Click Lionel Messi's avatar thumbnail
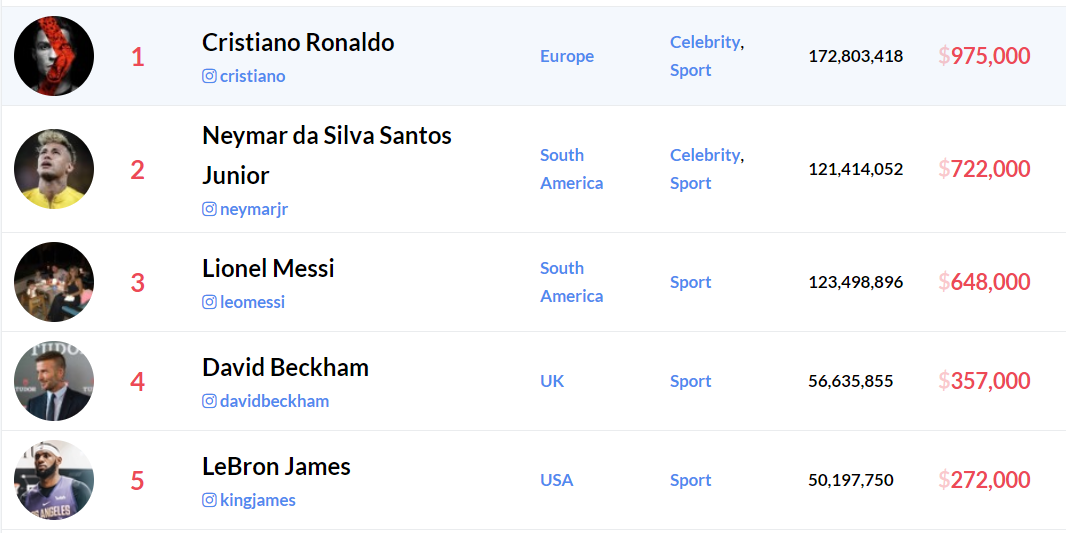 (54, 282)
